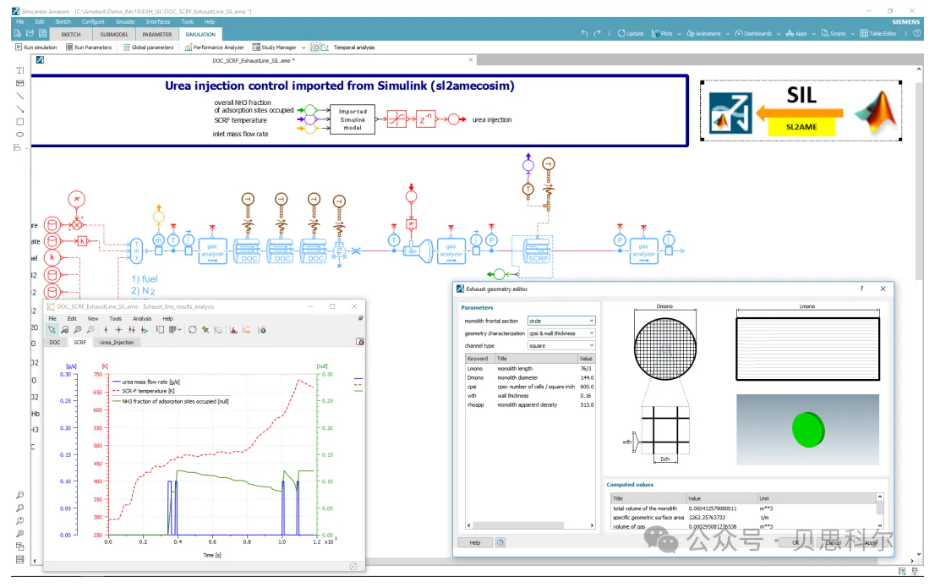
Task: Click the monolith length value cell
Action: 586,369
